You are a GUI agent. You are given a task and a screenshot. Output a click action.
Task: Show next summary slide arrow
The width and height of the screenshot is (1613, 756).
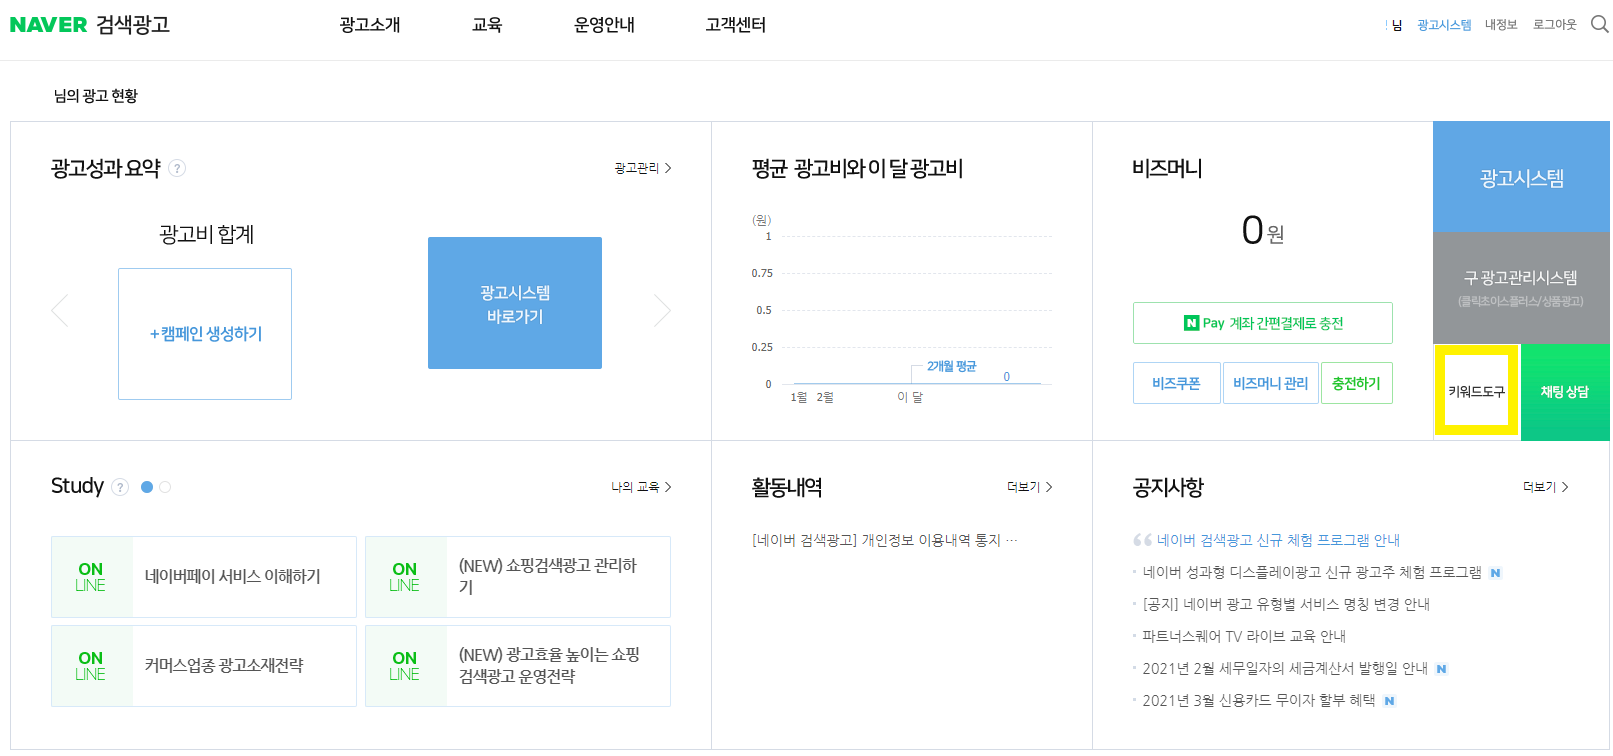coord(662,310)
